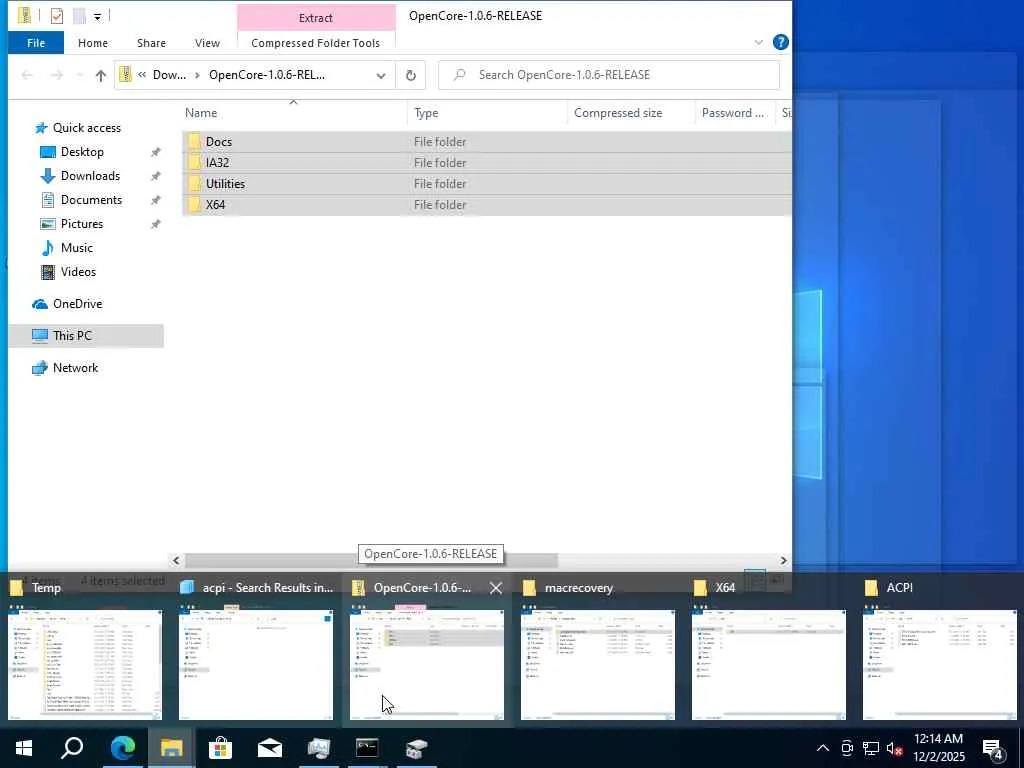Viewport: 1024px width, 768px height.
Task: Click the Utilities folder icon
Action: click(x=193, y=184)
